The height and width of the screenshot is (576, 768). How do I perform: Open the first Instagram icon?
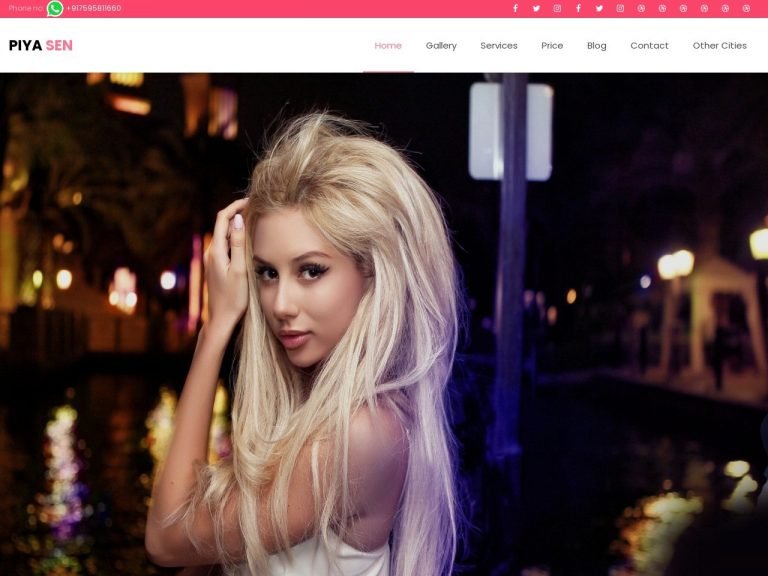click(557, 8)
